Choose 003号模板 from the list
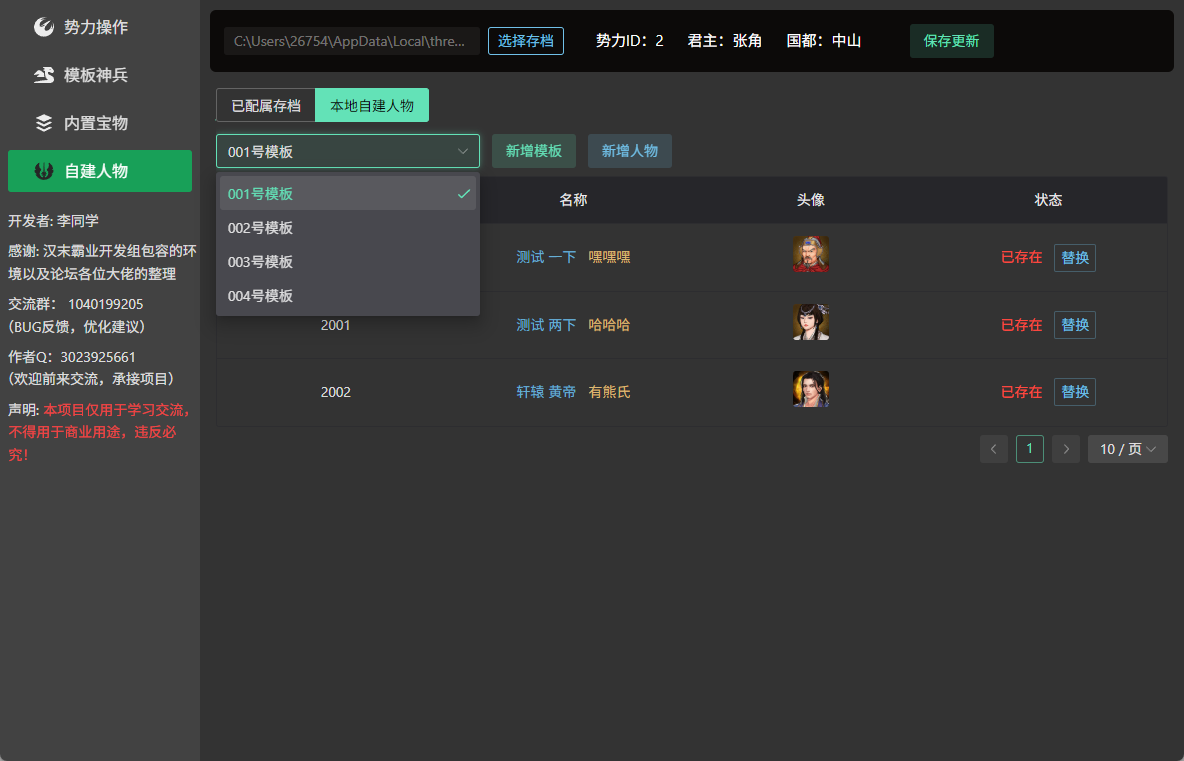The width and height of the screenshot is (1184, 761). [x=347, y=262]
